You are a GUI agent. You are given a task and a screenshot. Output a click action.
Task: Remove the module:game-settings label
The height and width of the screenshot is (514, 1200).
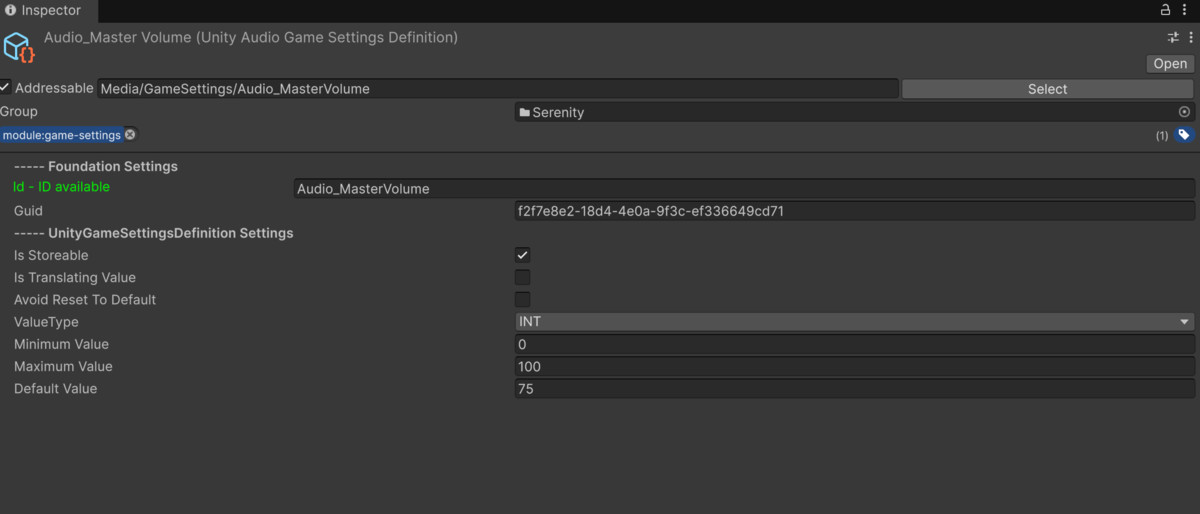pos(130,134)
